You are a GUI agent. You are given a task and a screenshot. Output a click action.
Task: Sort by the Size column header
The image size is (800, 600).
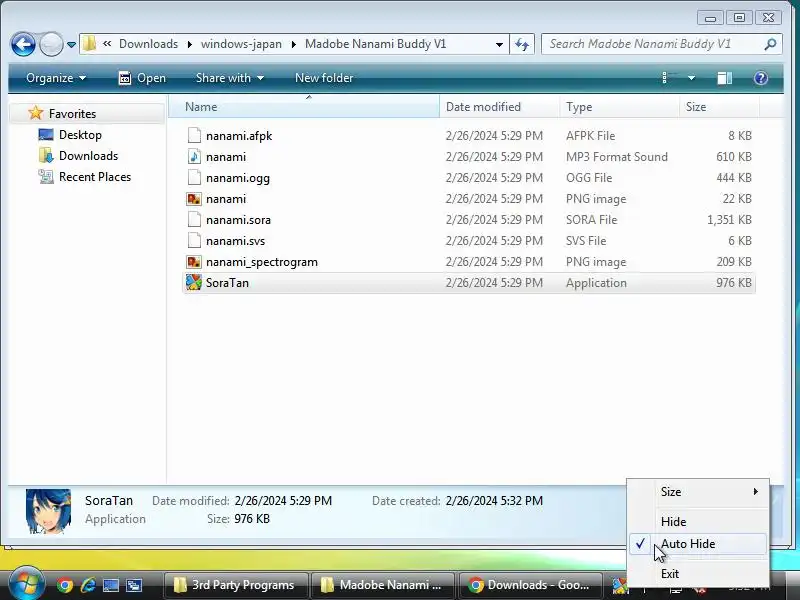pyautogui.click(x=719, y=107)
